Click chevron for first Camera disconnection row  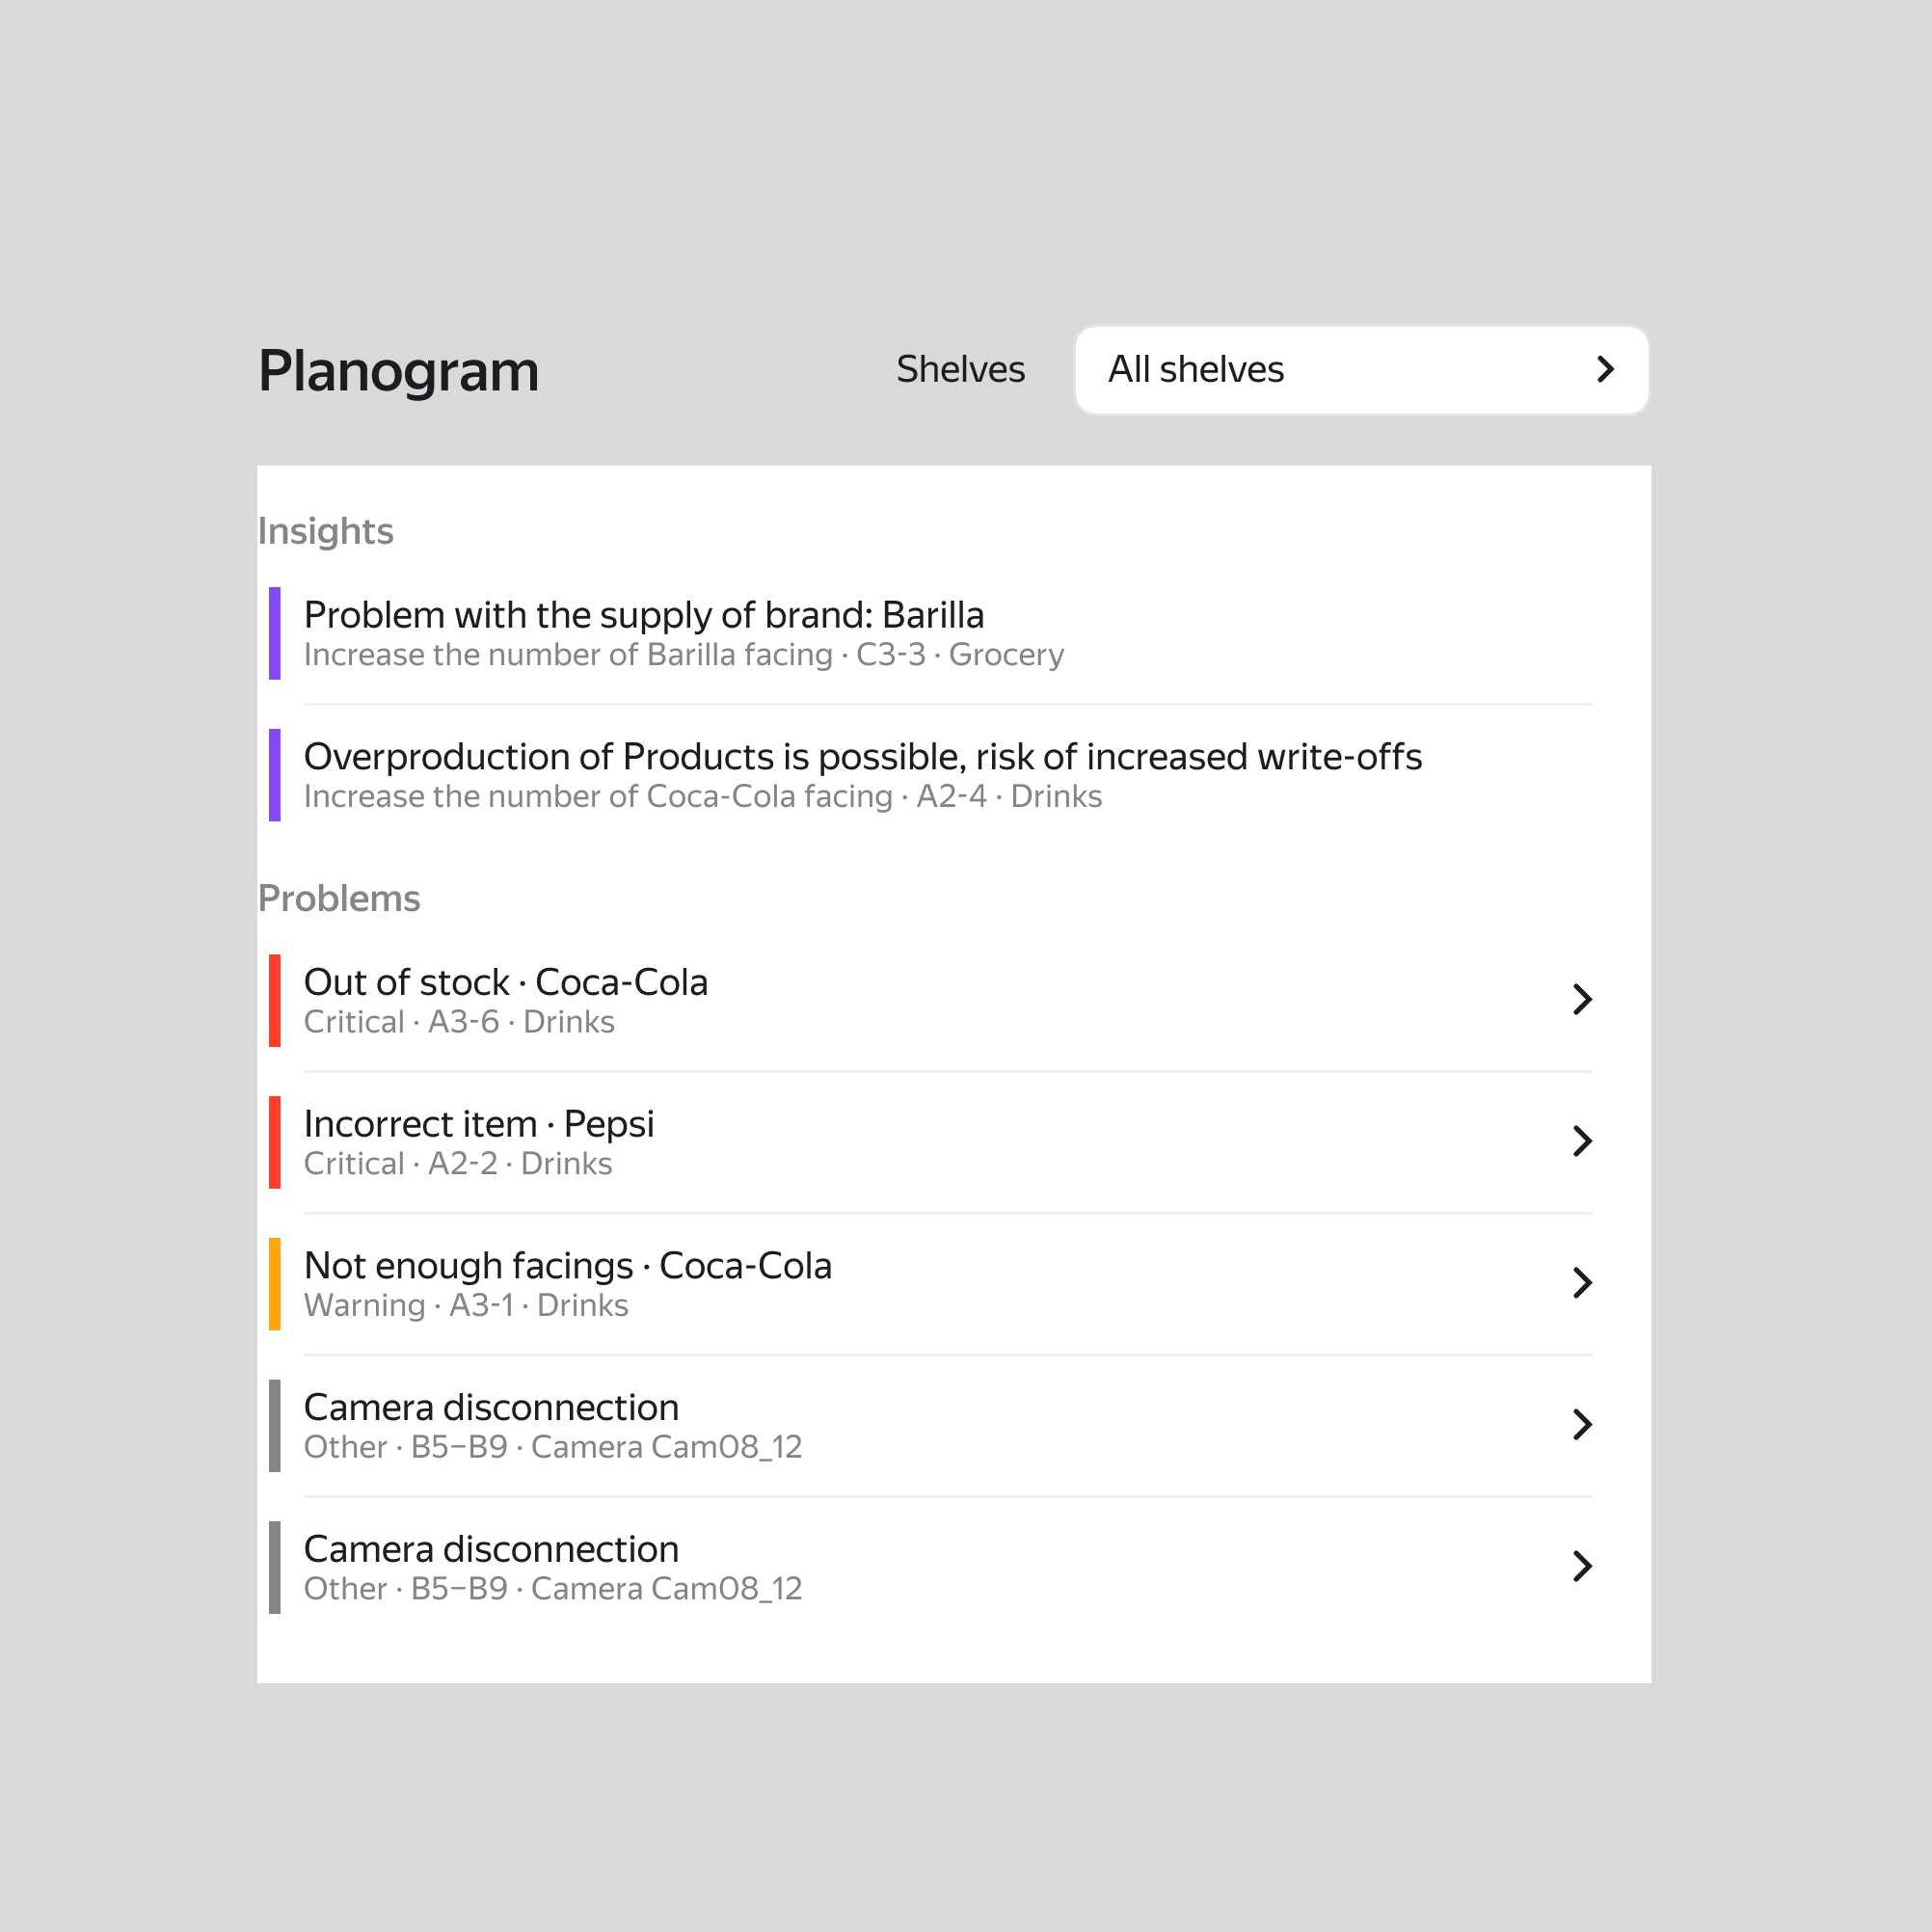(x=1582, y=1425)
